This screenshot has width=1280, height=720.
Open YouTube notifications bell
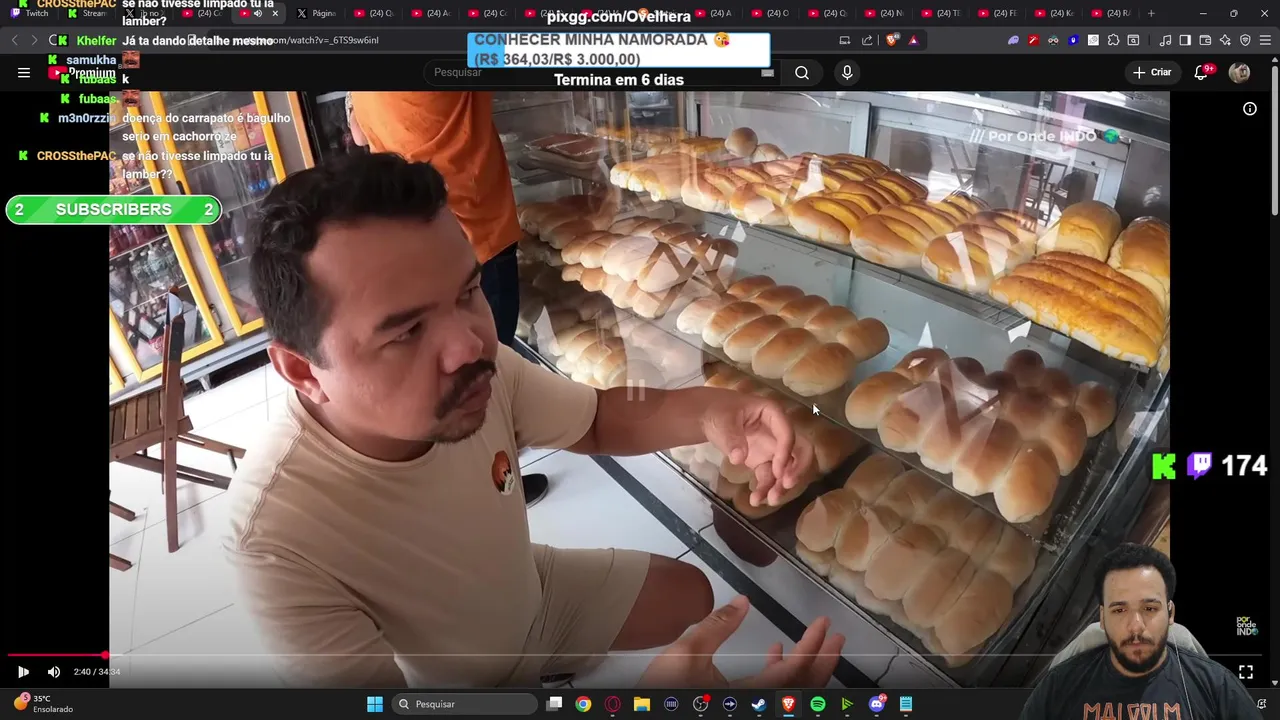coord(1202,72)
